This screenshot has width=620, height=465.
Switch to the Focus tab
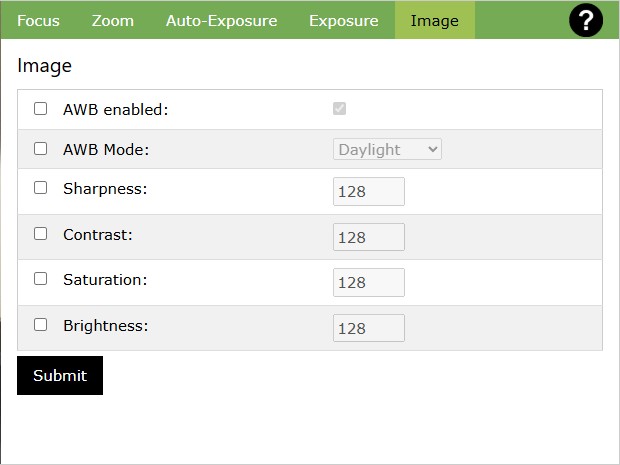38,20
